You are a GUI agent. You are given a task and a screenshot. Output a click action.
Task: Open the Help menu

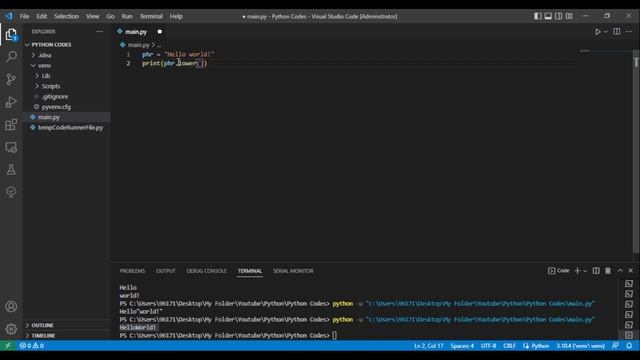point(176,16)
